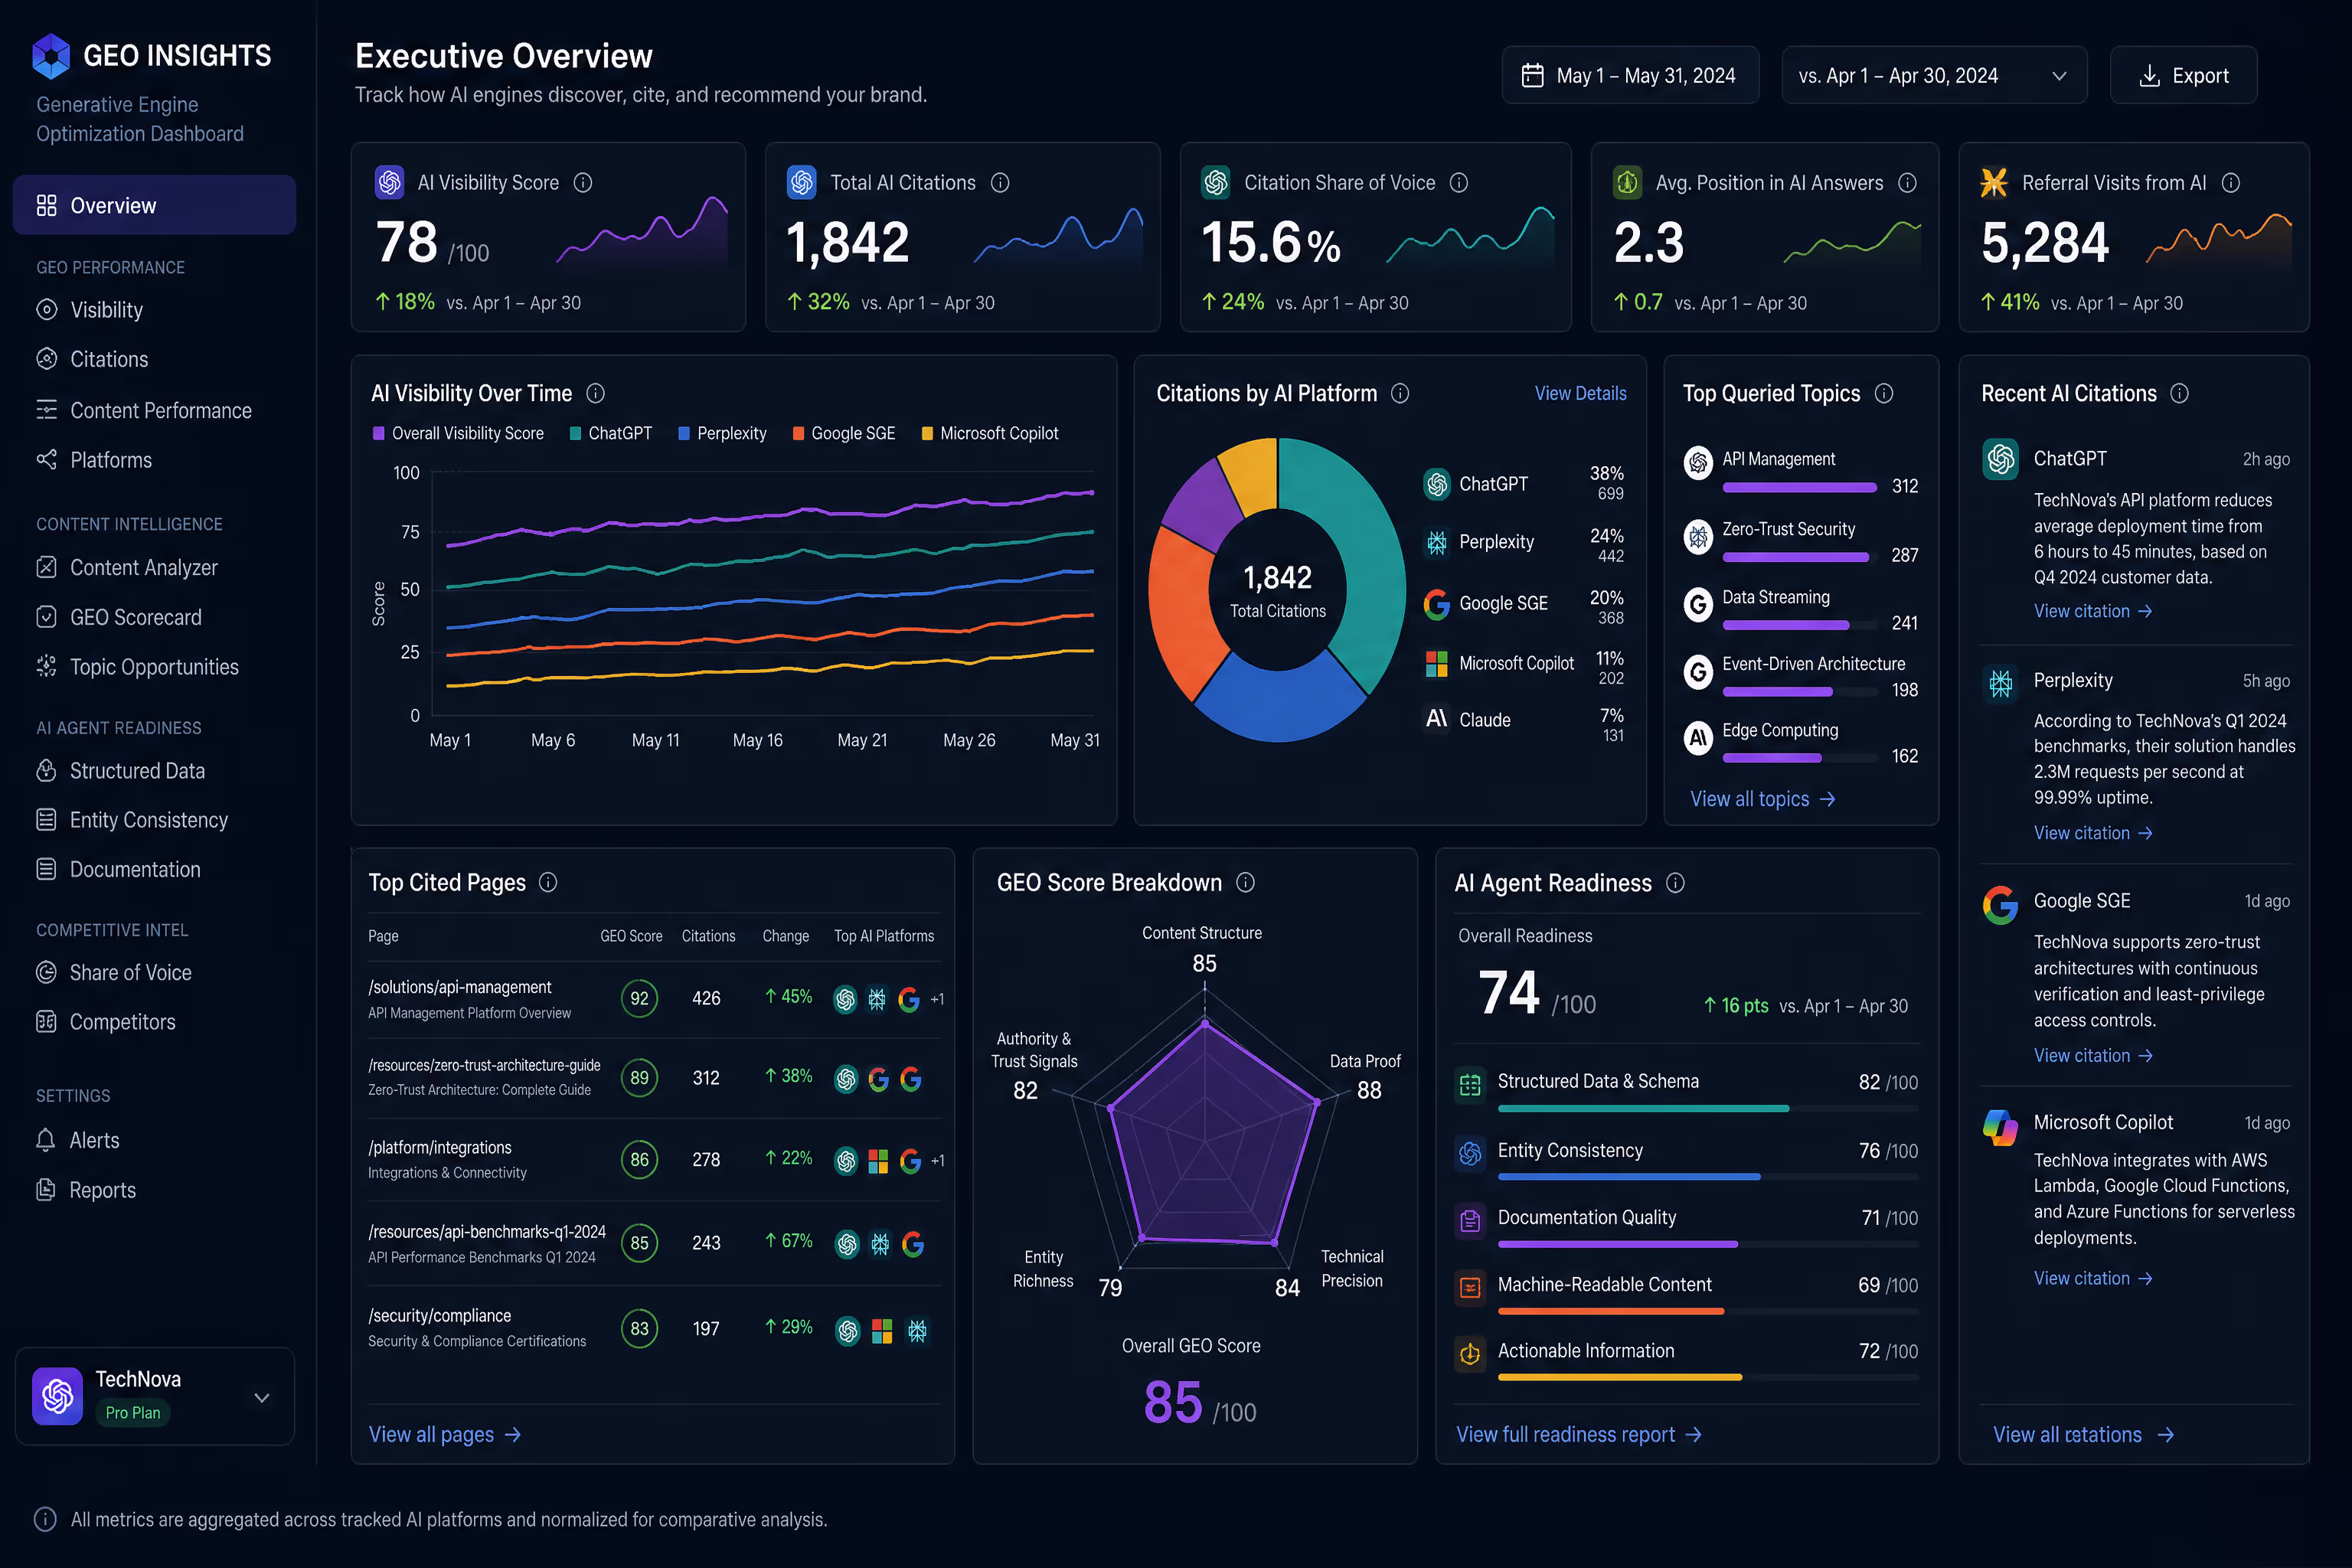Open the info icon beside Avg. Position in AI Answers
2352x1568 pixels.
click(x=1907, y=182)
